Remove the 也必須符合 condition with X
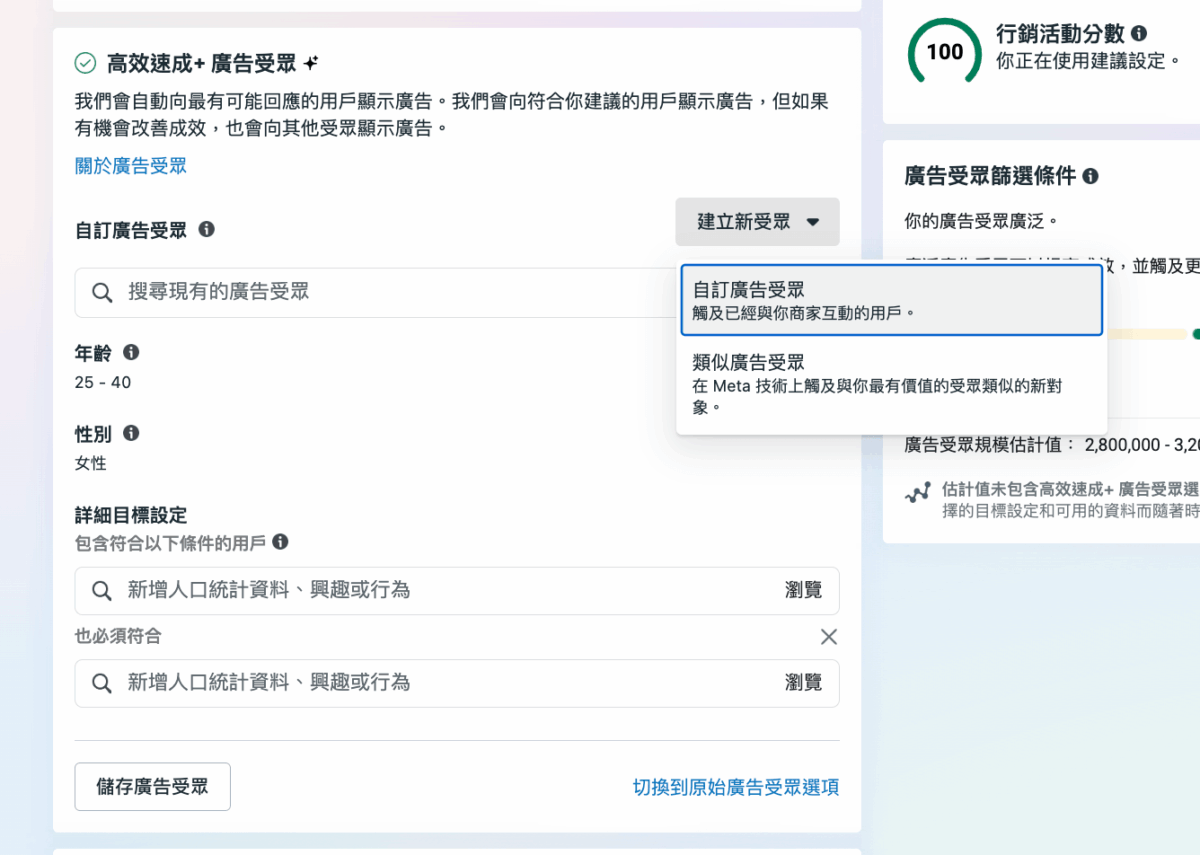The width and height of the screenshot is (1200, 855). tap(828, 637)
